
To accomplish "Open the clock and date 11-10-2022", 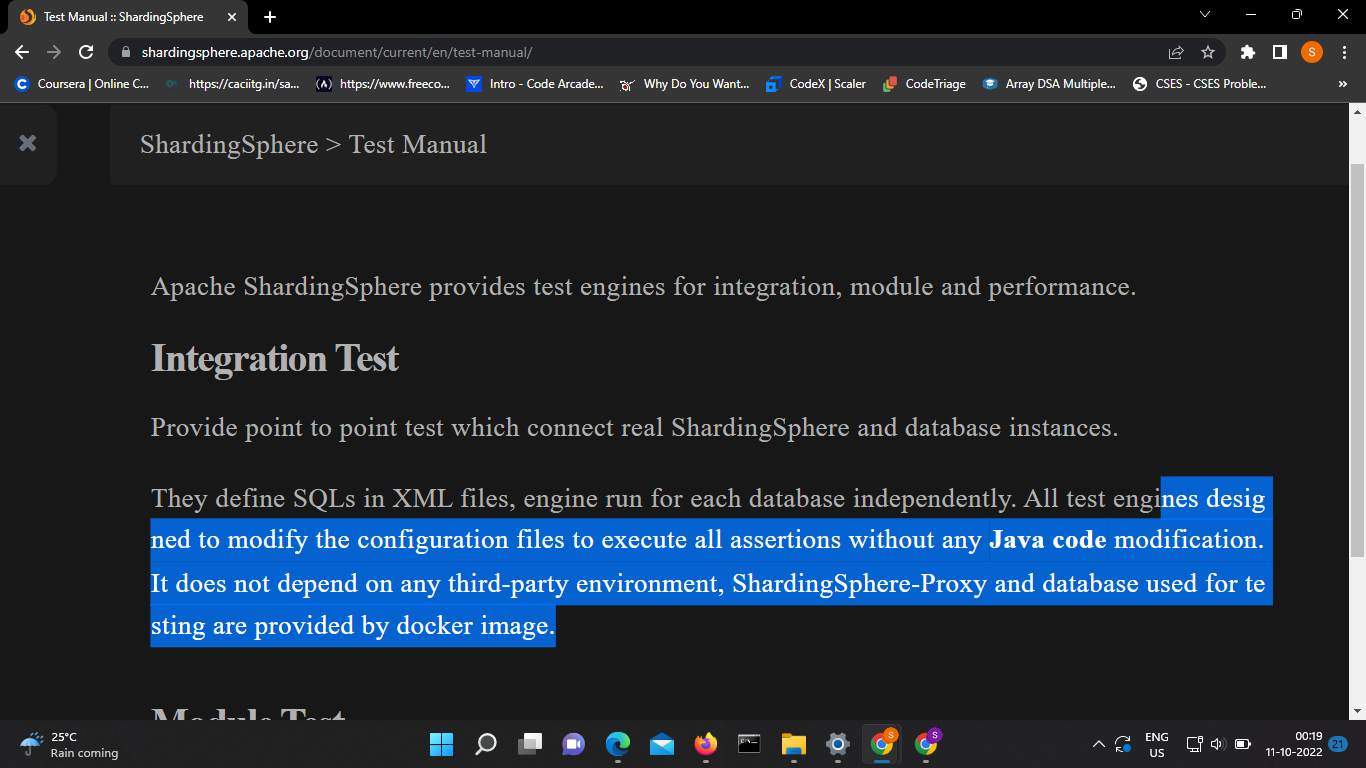I will click(x=1294, y=744).
